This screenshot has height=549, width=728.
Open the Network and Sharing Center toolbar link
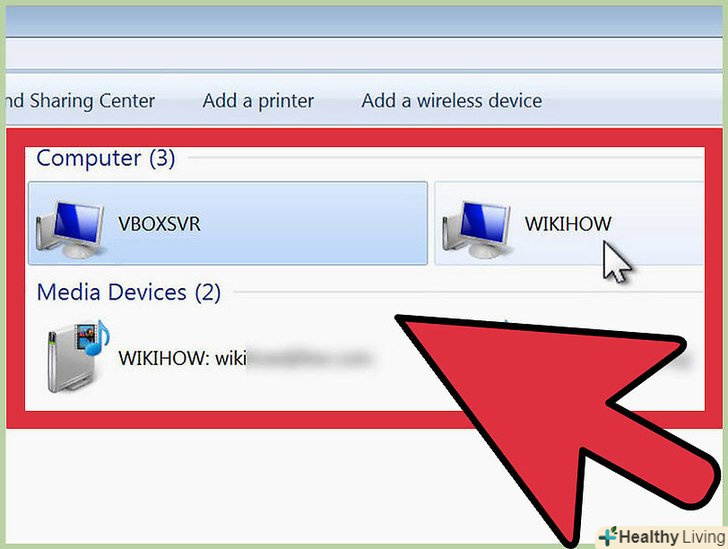80,101
